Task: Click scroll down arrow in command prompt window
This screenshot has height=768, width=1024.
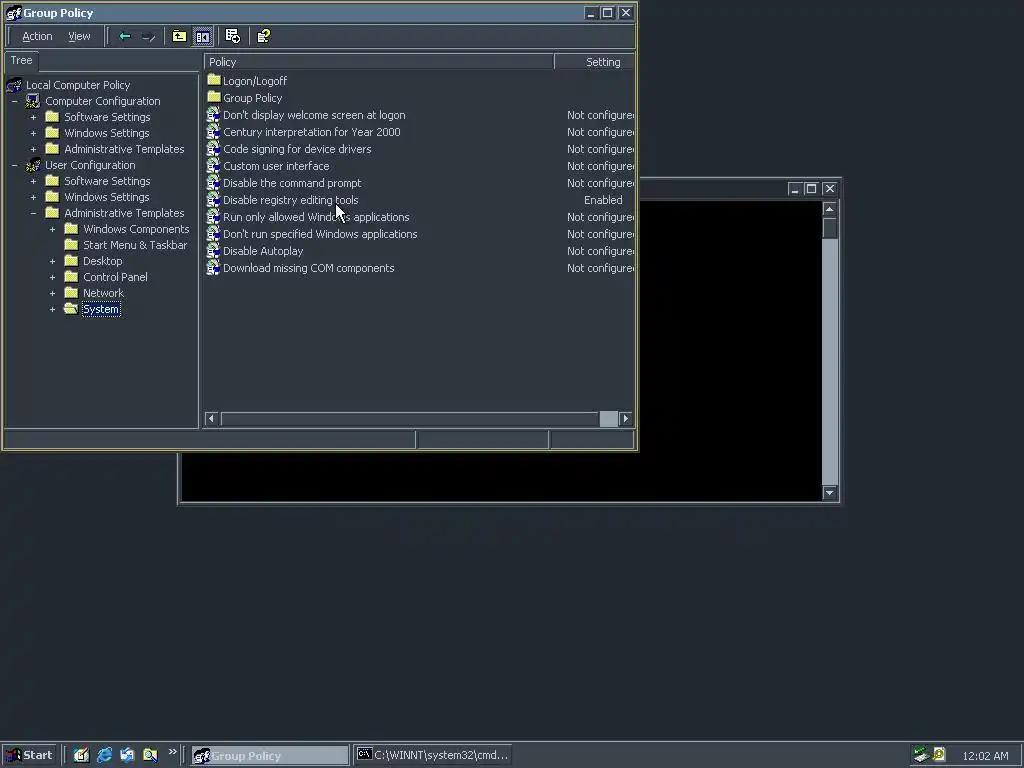Action: pyautogui.click(x=829, y=493)
